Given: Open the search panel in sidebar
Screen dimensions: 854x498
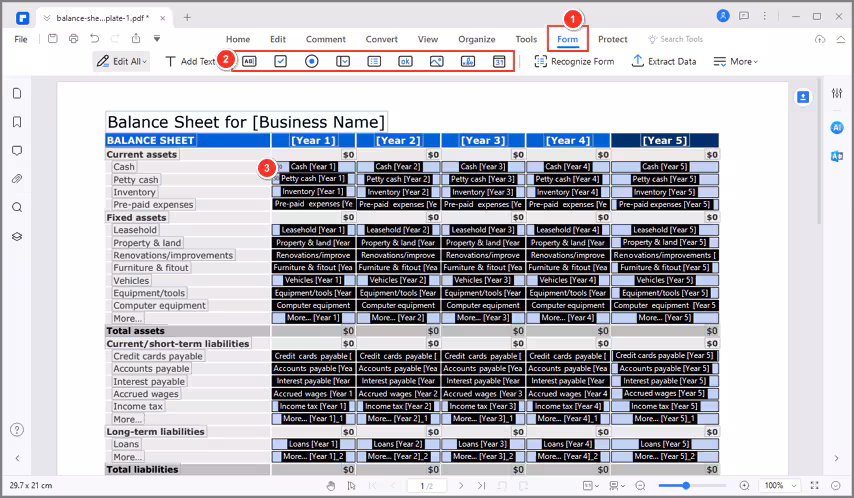Looking at the screenshot, I should (17, 208).
